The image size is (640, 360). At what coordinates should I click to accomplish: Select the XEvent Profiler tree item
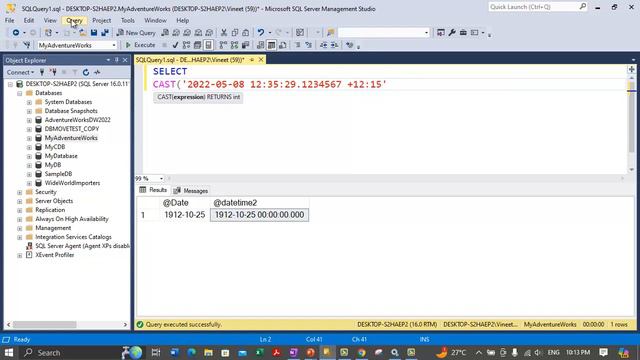pos(55,255)
